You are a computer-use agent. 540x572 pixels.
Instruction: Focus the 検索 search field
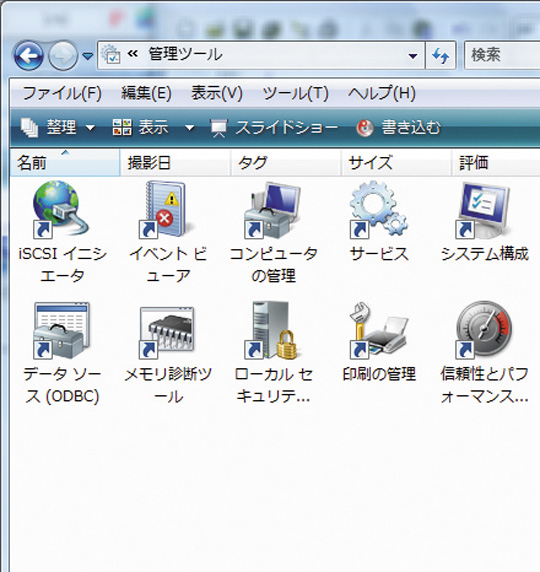(503, 55)
